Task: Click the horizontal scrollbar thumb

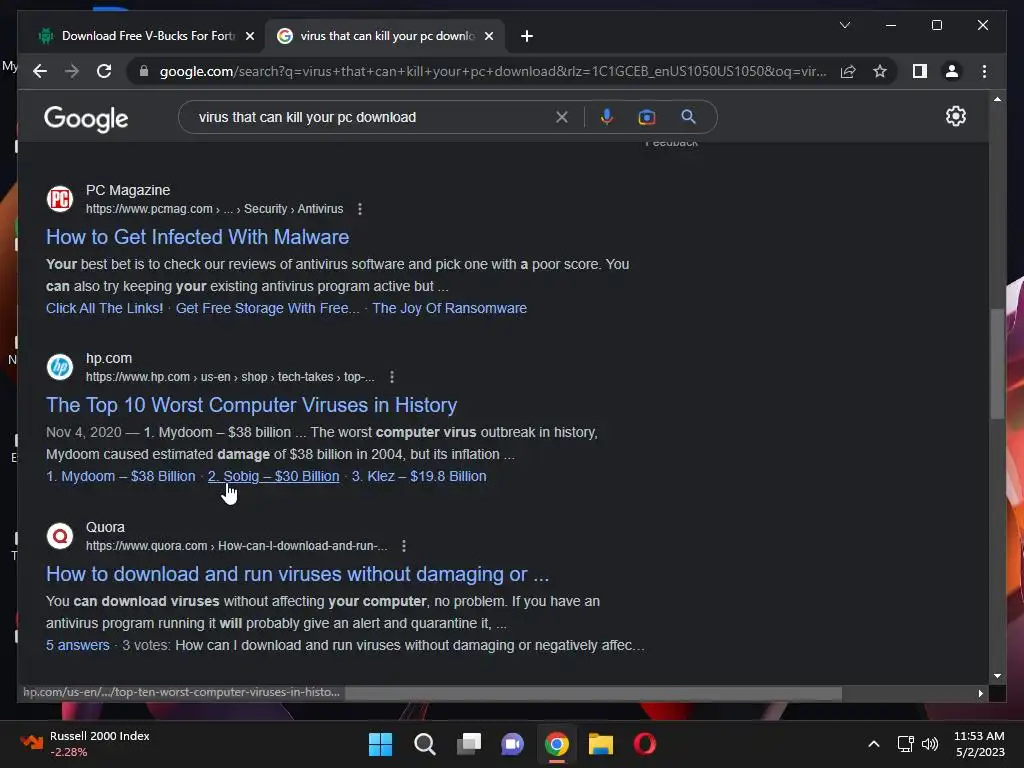Action: coord(593,693)
